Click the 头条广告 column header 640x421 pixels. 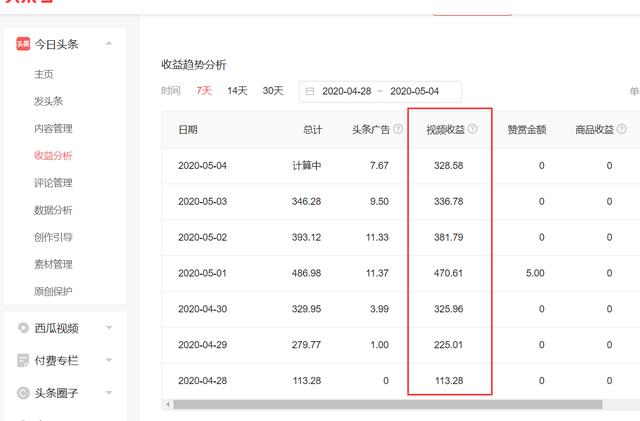point(371,130)
